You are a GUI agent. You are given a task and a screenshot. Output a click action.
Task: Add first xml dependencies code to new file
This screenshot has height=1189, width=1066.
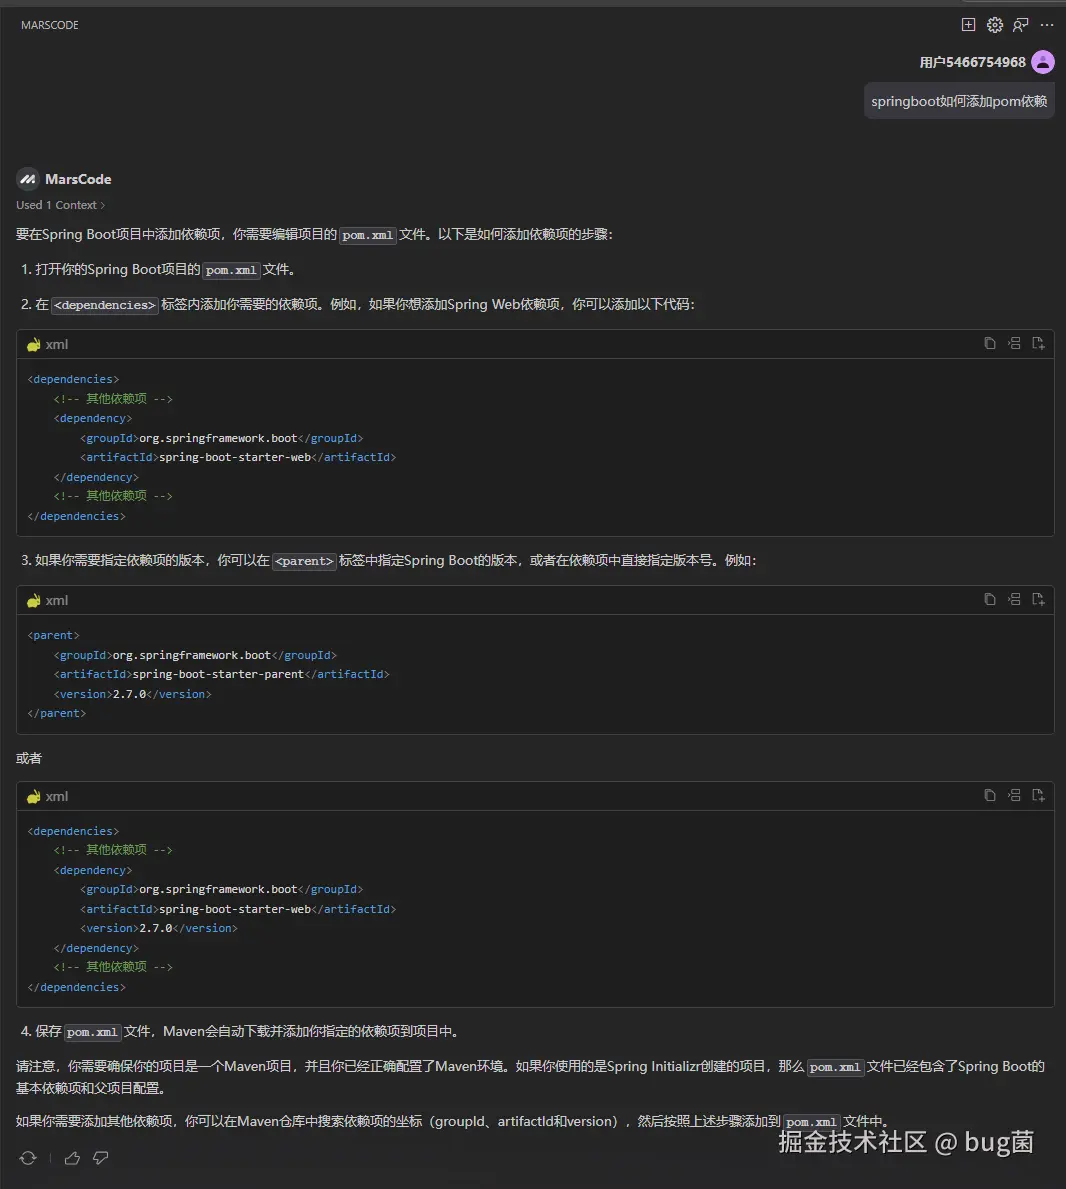pyautogui.click(x=1039, y=344)
